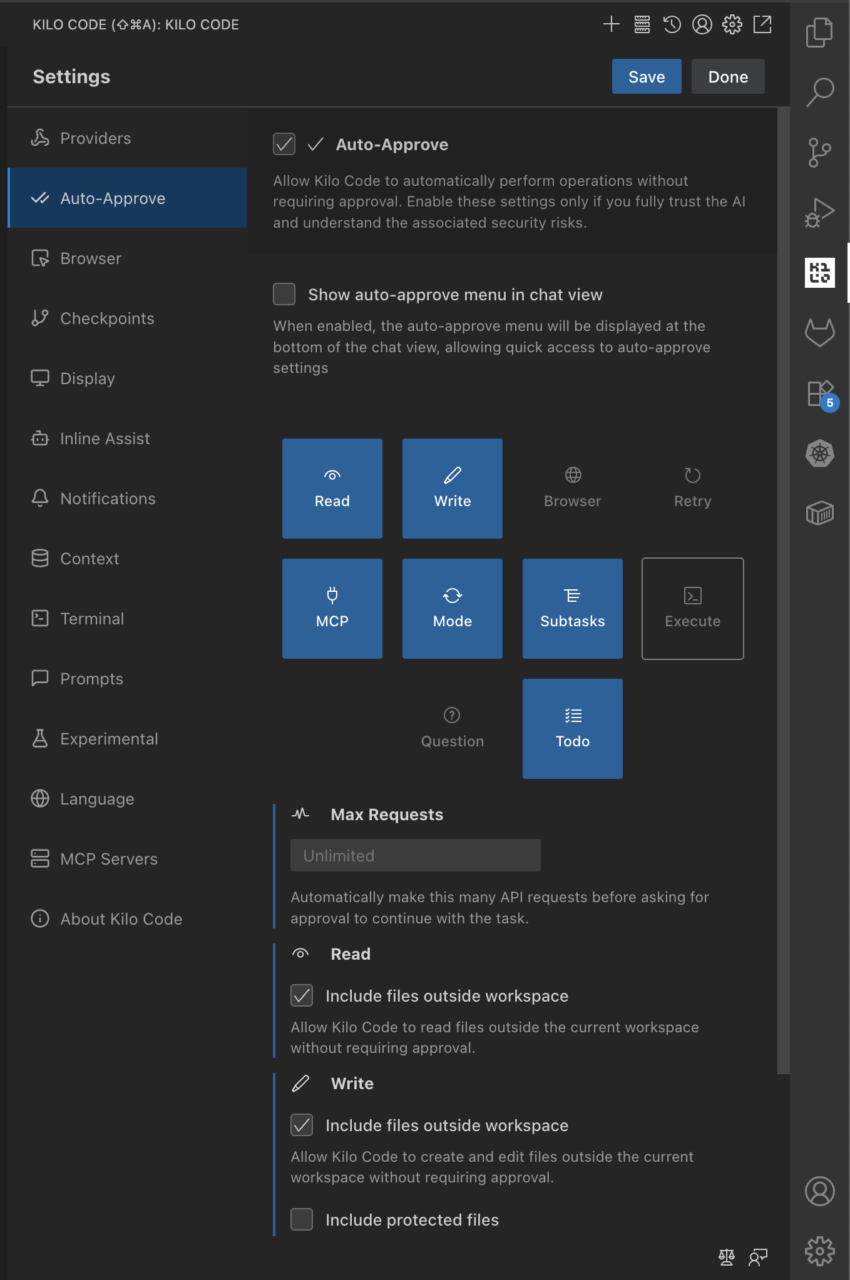Open the Search view in the sidebar
Image resolution: width=850 pixels, height=1280 pixels.
pos(819,93)
